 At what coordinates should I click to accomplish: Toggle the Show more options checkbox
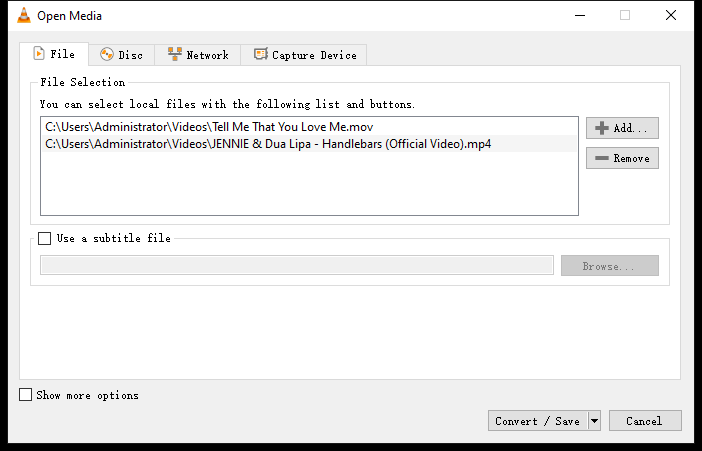[26, 395]
